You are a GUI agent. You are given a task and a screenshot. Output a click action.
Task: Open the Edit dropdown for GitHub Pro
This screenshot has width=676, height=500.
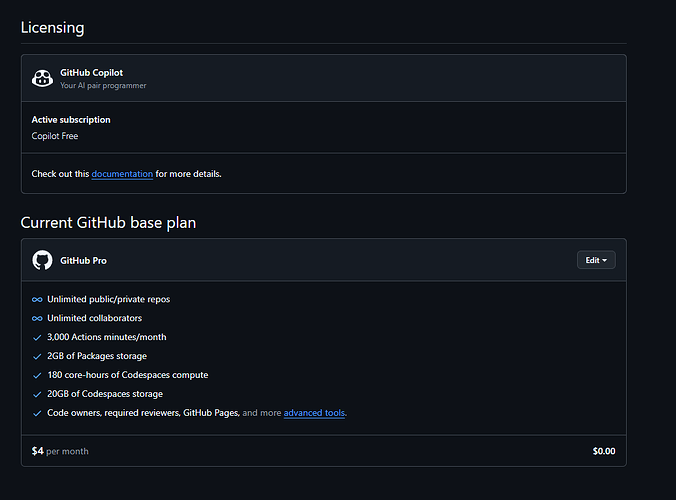point(596,260)
